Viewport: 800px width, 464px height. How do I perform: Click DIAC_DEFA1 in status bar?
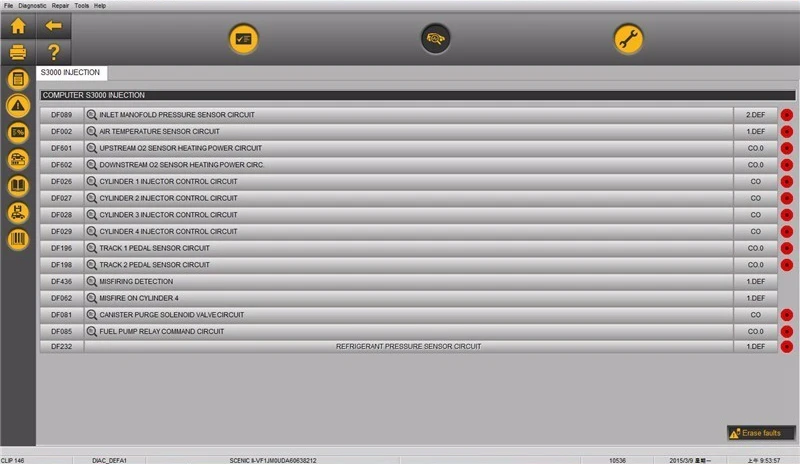pyautogui.click(x=109, y=460)
